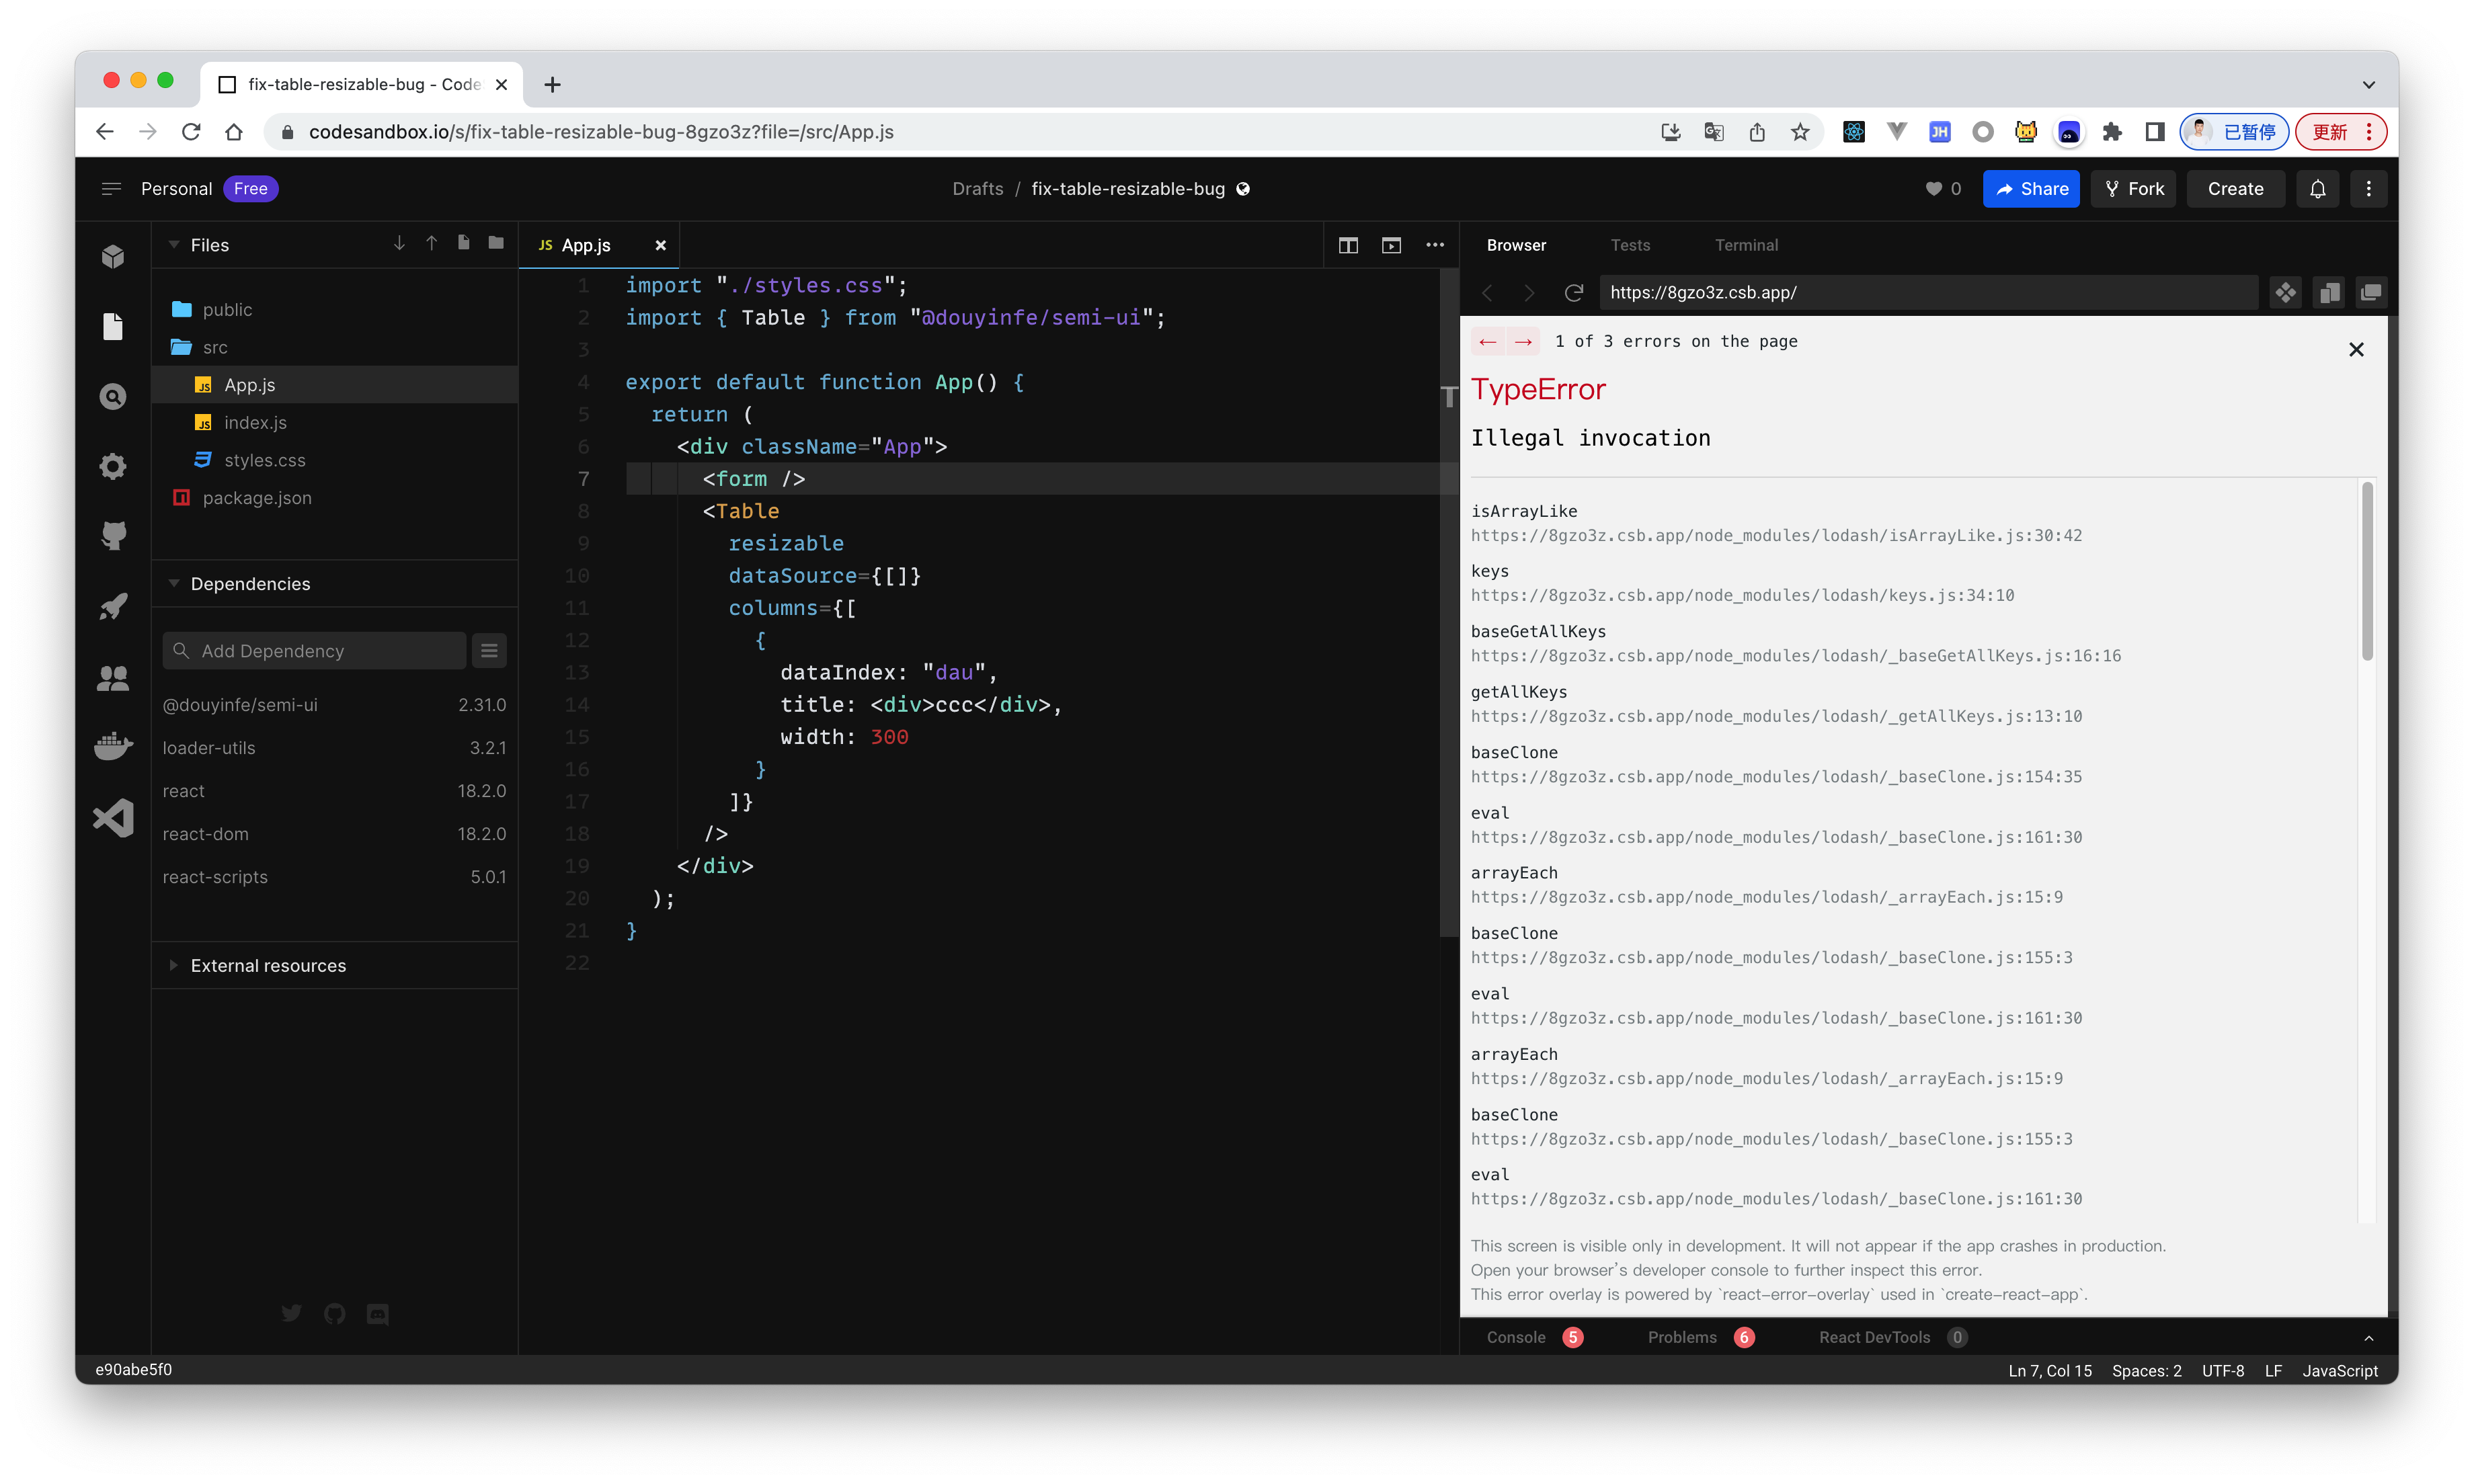Click the Create button

click(x=2235, y=188)
